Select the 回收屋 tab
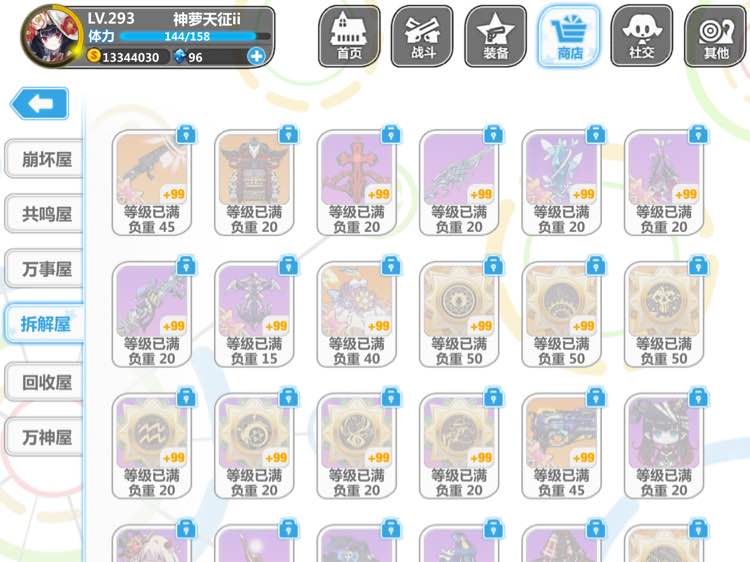 pyautogui.click(x=44, y=382)
